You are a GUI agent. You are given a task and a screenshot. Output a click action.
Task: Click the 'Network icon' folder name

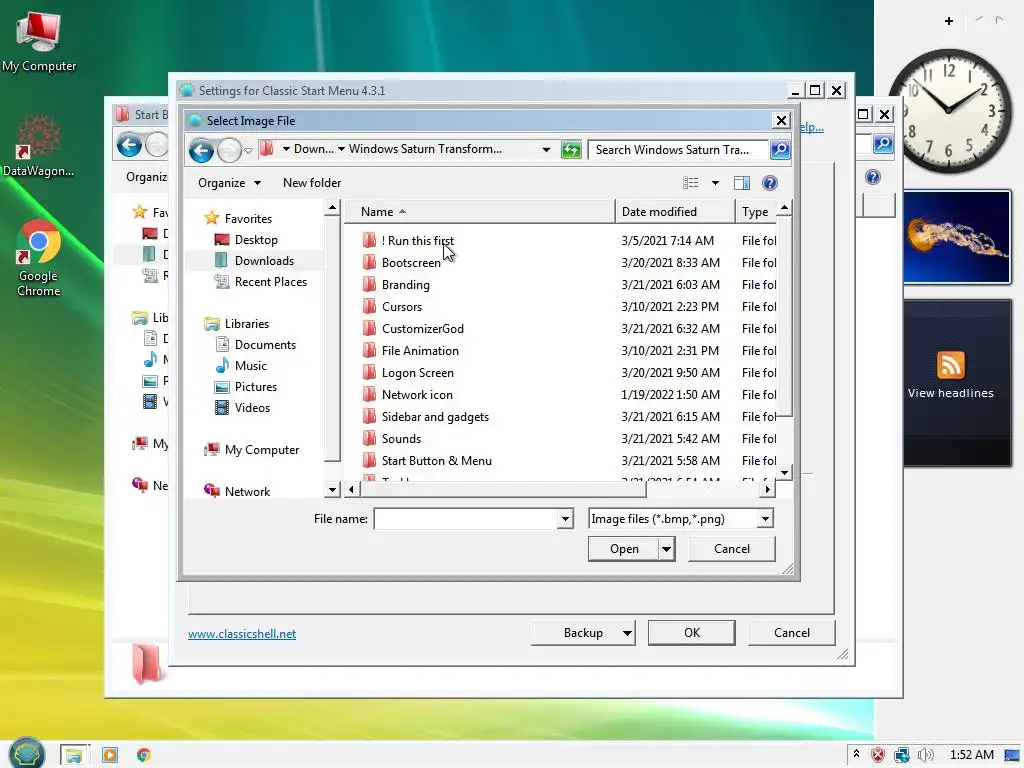[x=417, y=394]
